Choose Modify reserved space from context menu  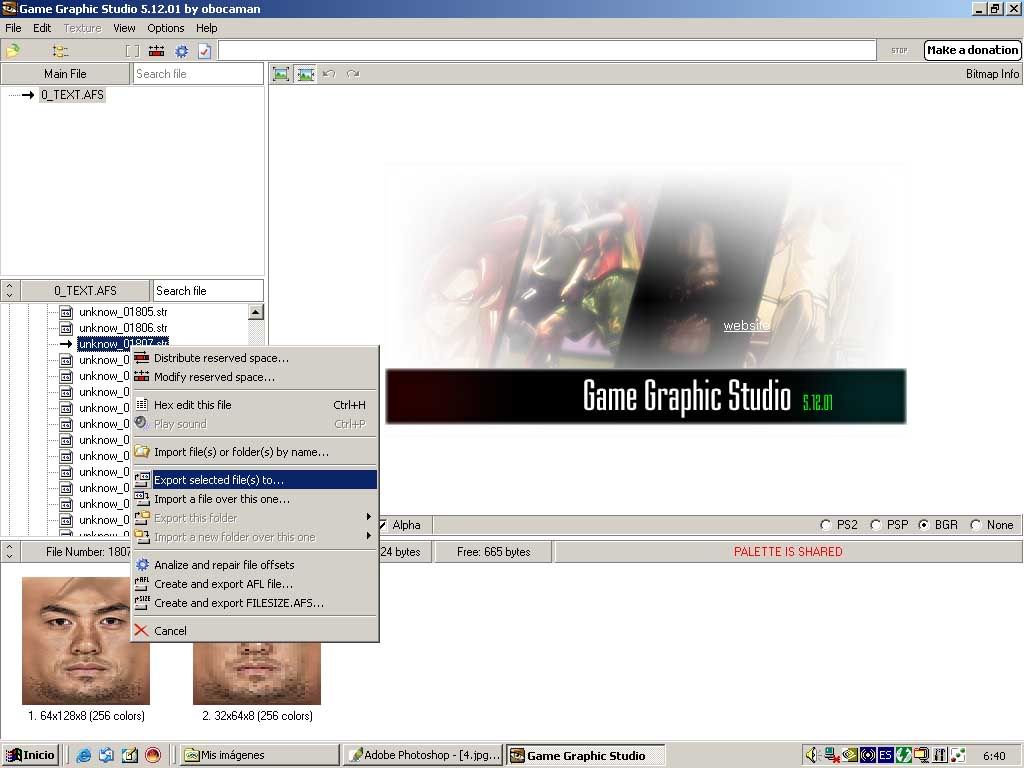(x=255, y=377)
